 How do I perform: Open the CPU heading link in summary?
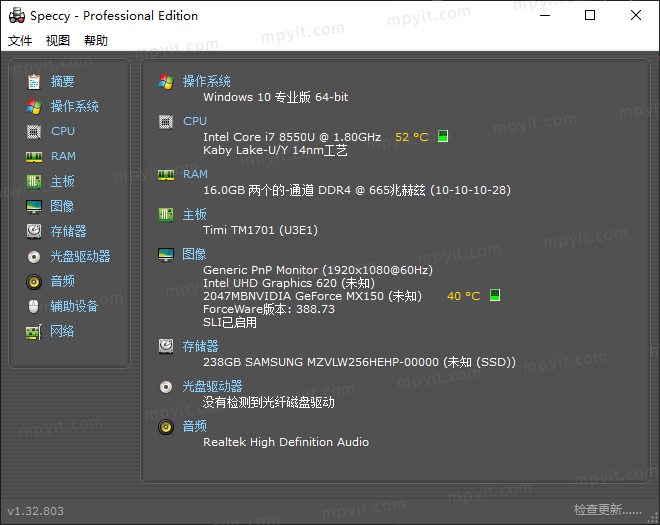pyautogui.click(x=195, y=121)
